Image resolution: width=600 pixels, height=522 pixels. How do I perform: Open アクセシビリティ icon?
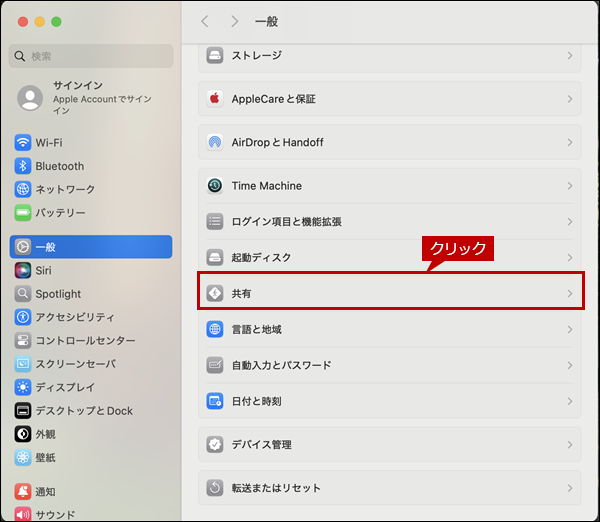pos(23,317)
